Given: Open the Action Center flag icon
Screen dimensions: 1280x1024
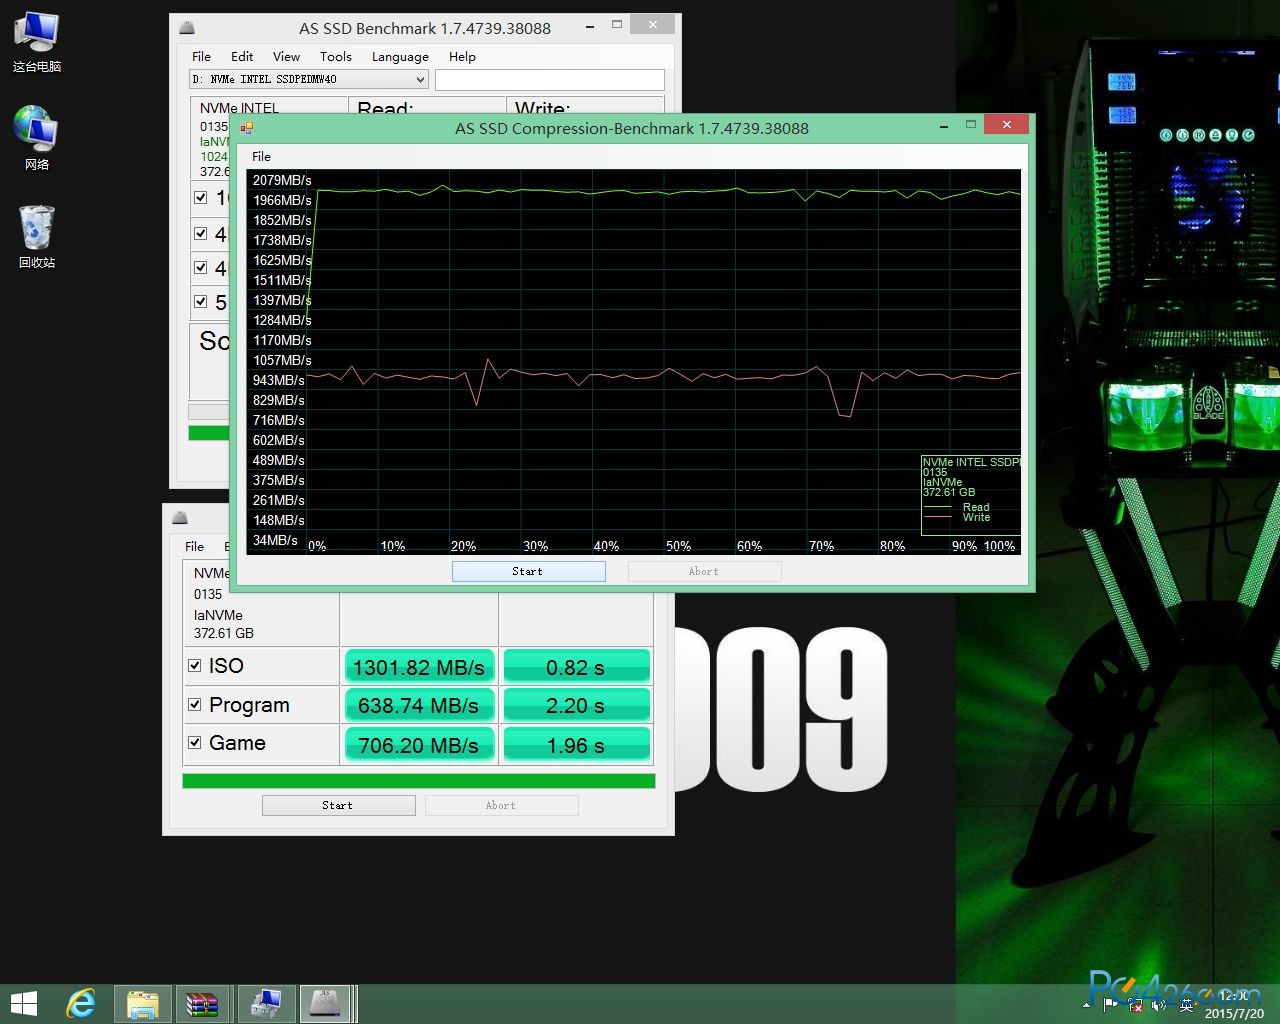Looking at the screenshot, I should click(x=1111, y=1005).
